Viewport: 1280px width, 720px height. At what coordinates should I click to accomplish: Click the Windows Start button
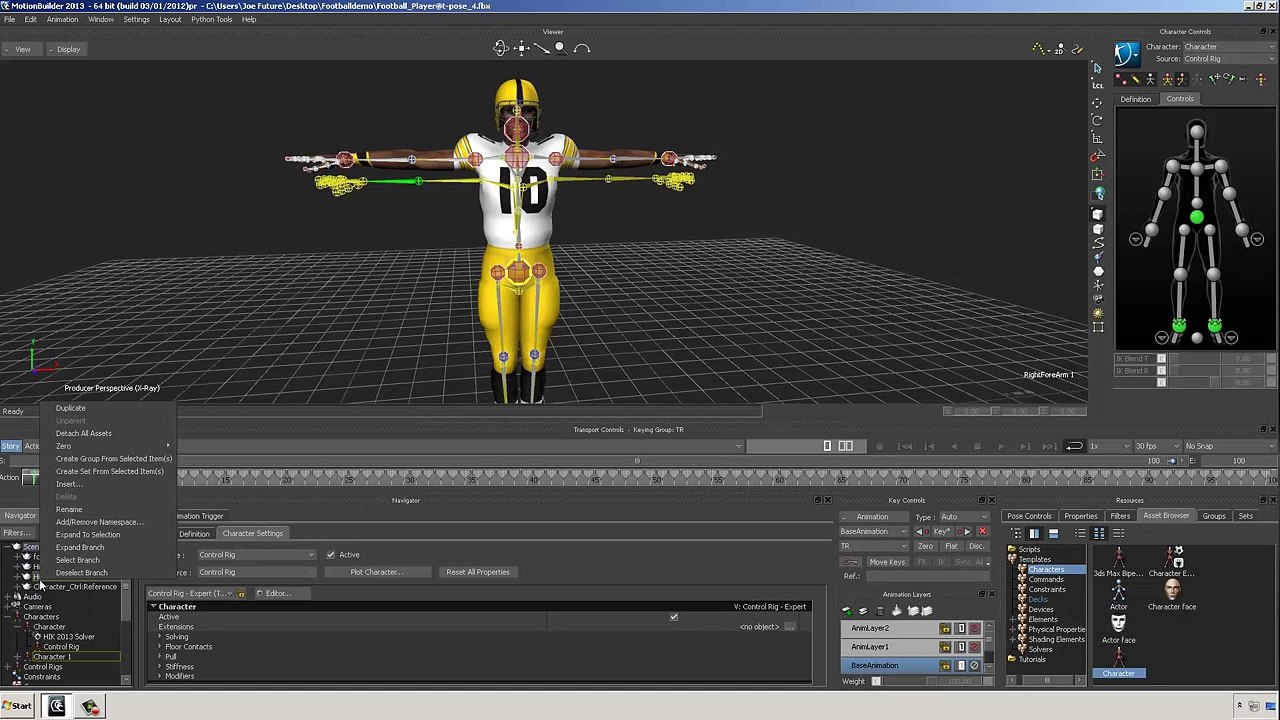coord(17,707)
